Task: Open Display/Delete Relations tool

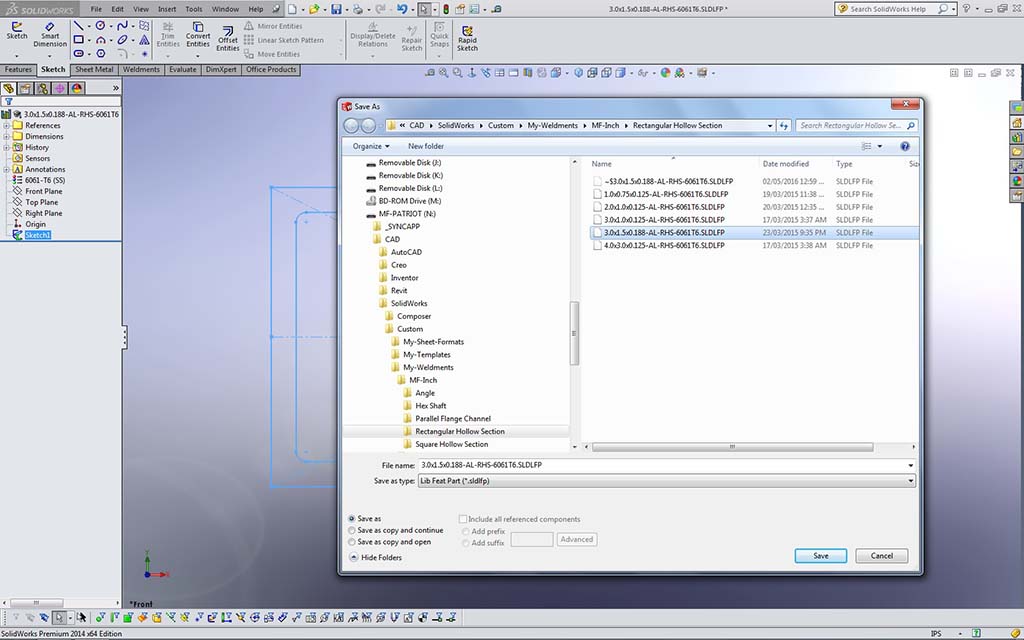Action: (x=373, y=33)
